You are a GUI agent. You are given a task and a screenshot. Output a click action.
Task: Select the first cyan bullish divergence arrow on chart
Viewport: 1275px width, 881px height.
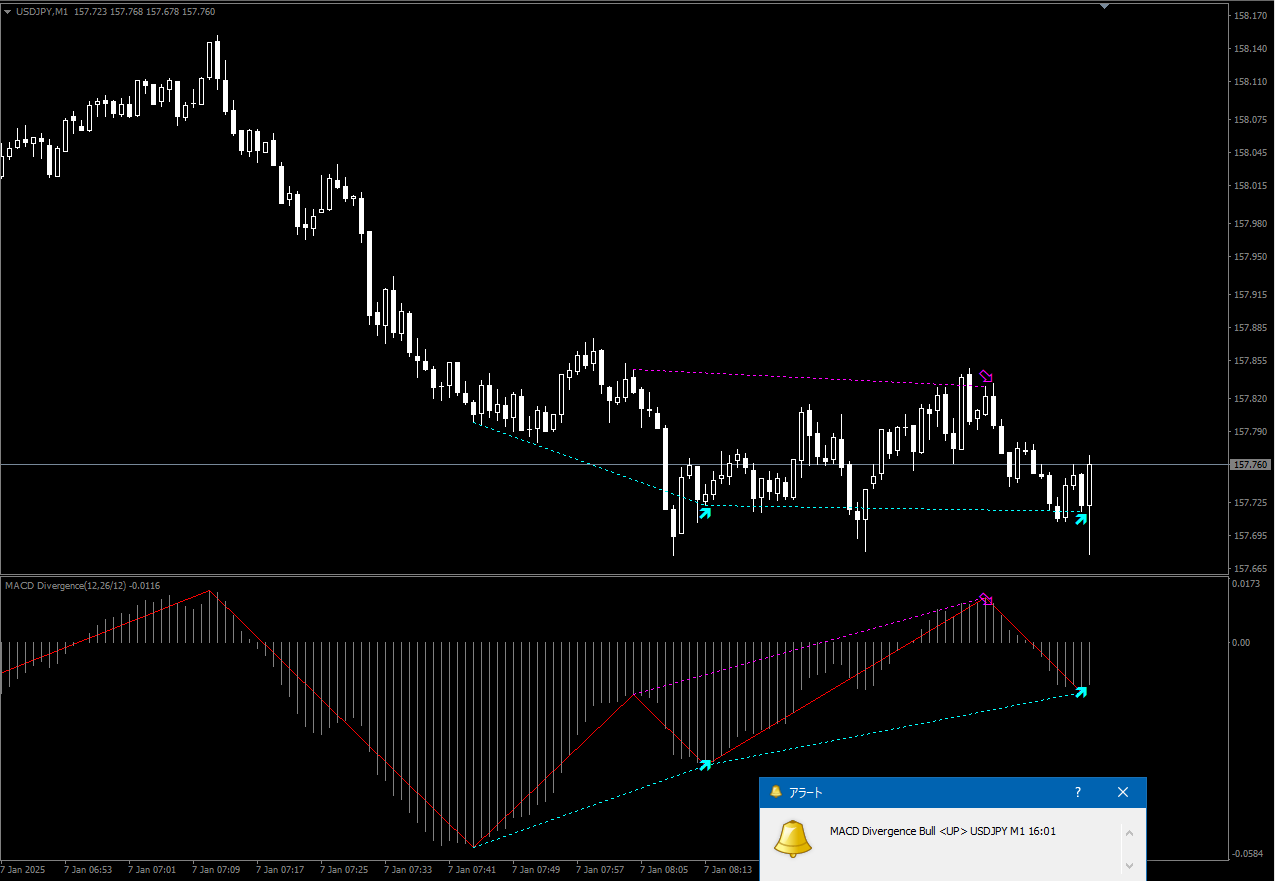(705, 512)
